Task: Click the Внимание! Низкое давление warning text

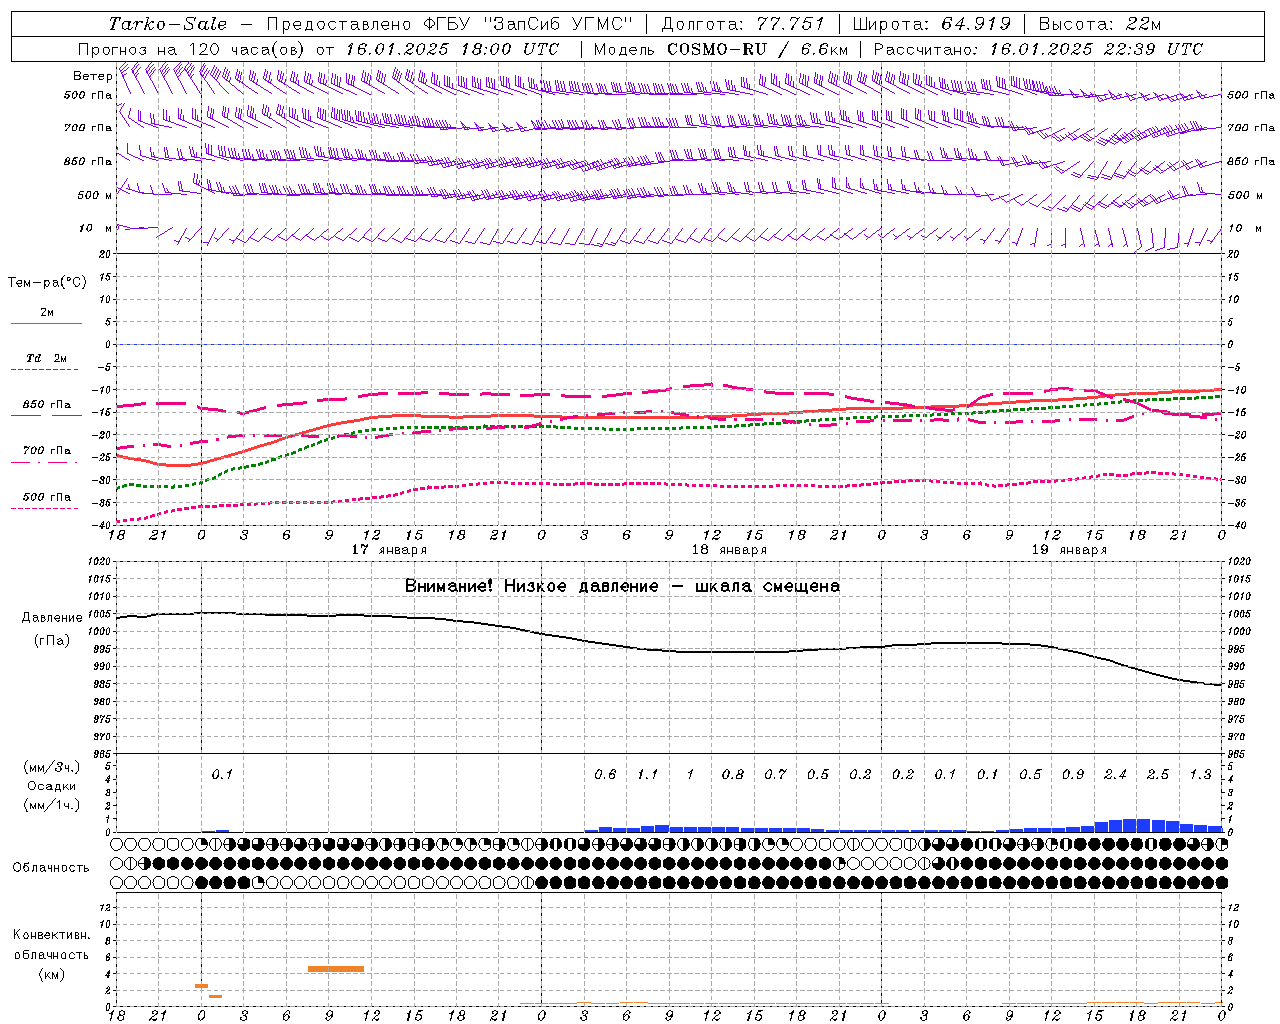Action: pyautogui.click(x=622, y=586)
